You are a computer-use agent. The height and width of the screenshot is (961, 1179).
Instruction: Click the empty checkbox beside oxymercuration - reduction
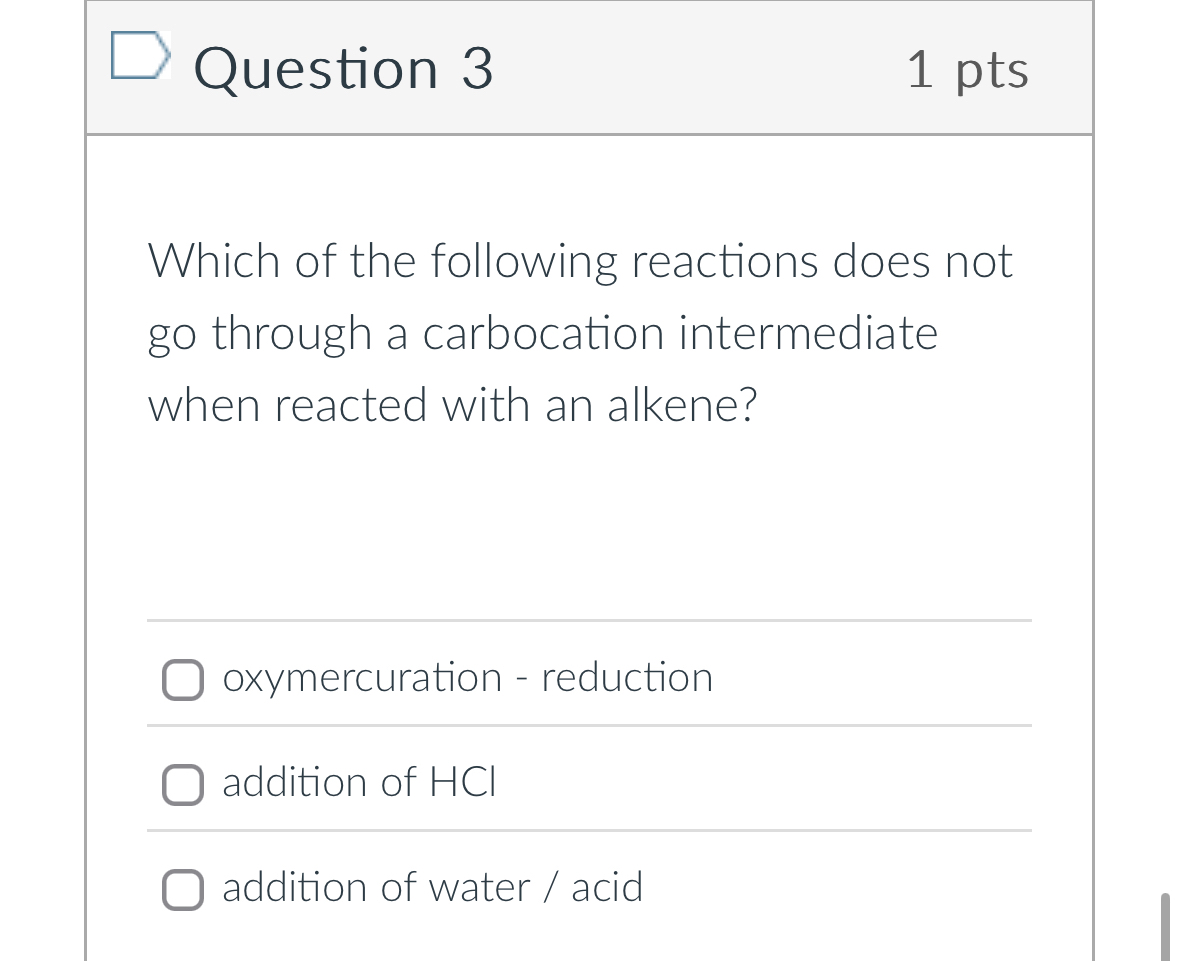183,679
